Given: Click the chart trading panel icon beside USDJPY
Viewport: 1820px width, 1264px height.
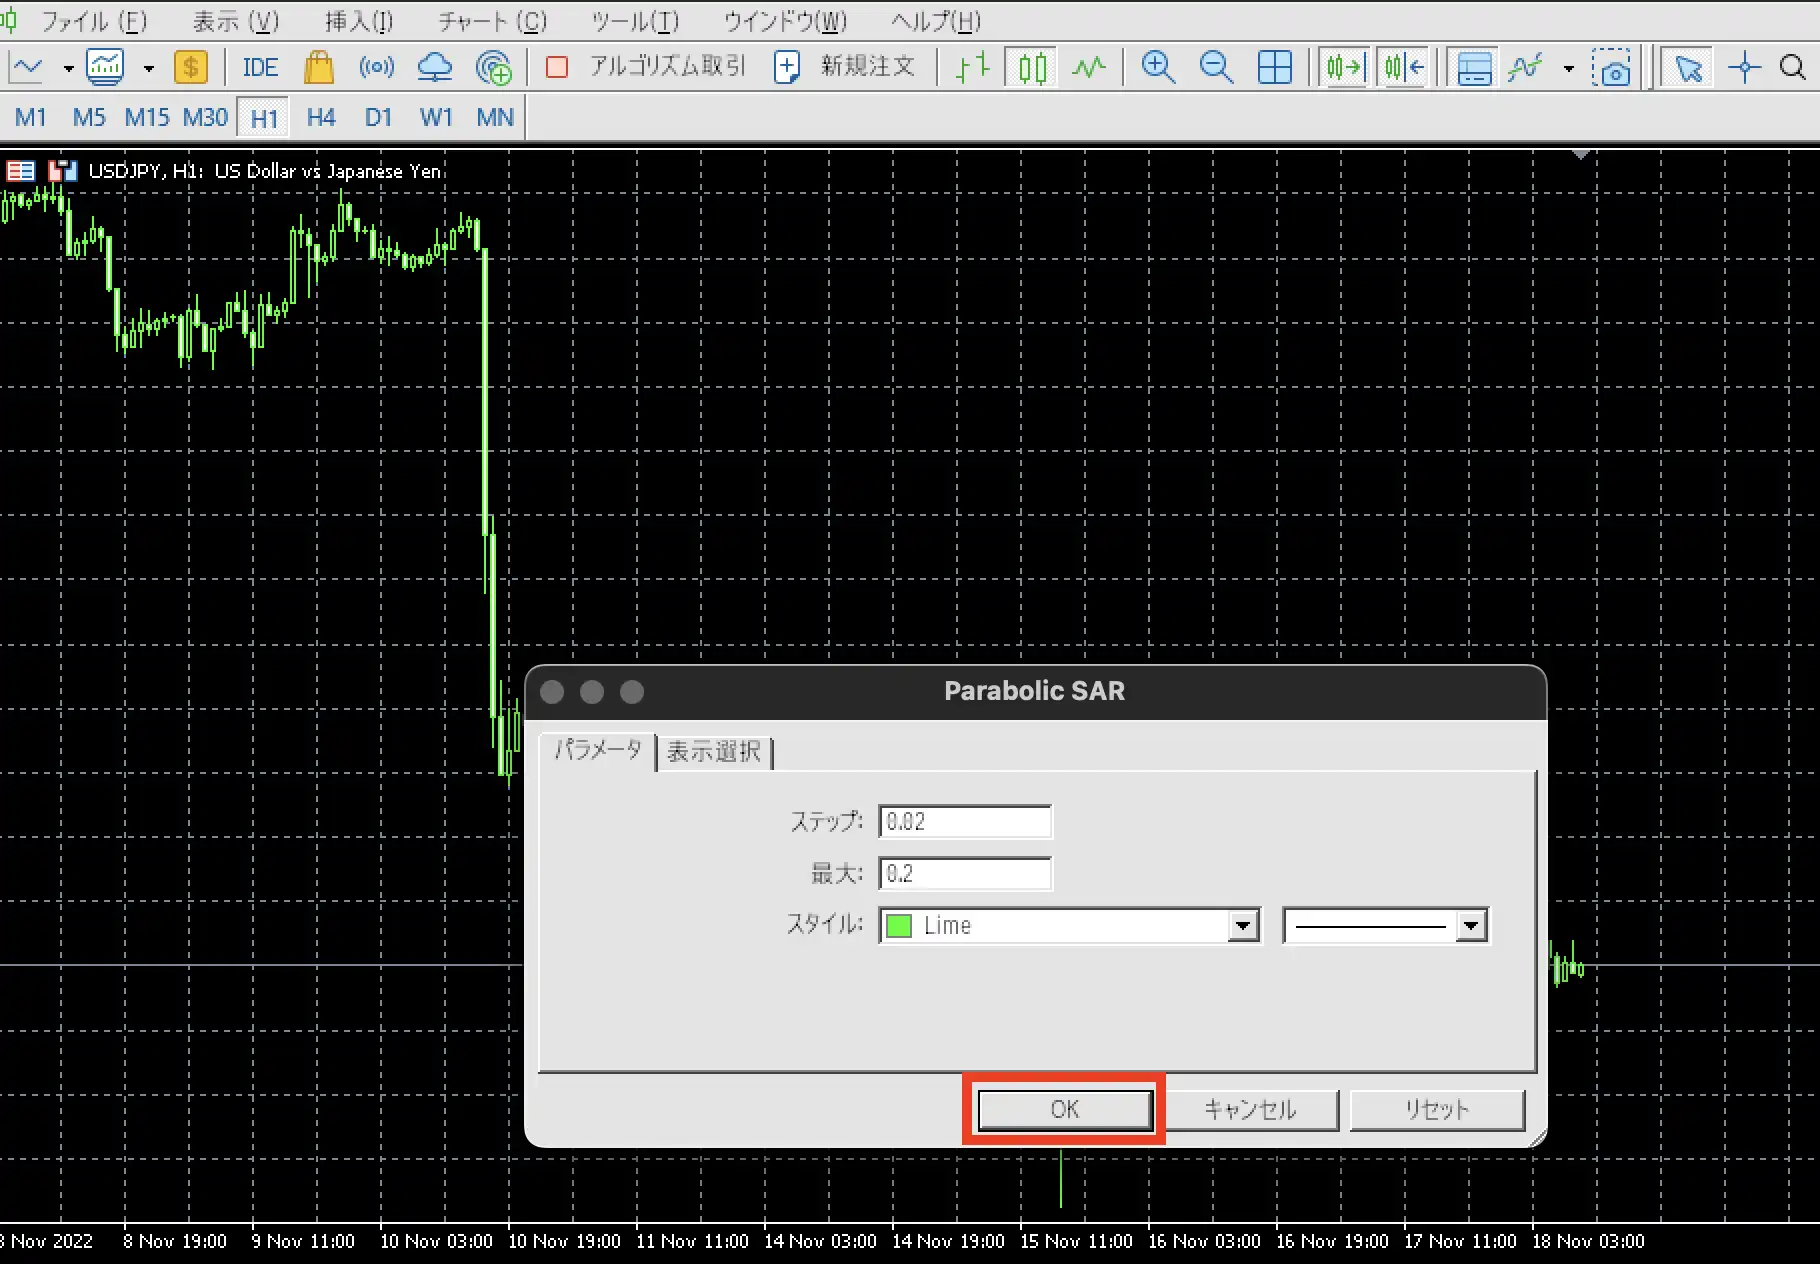Looking at the screenshot, I should (x=63, y=171).
